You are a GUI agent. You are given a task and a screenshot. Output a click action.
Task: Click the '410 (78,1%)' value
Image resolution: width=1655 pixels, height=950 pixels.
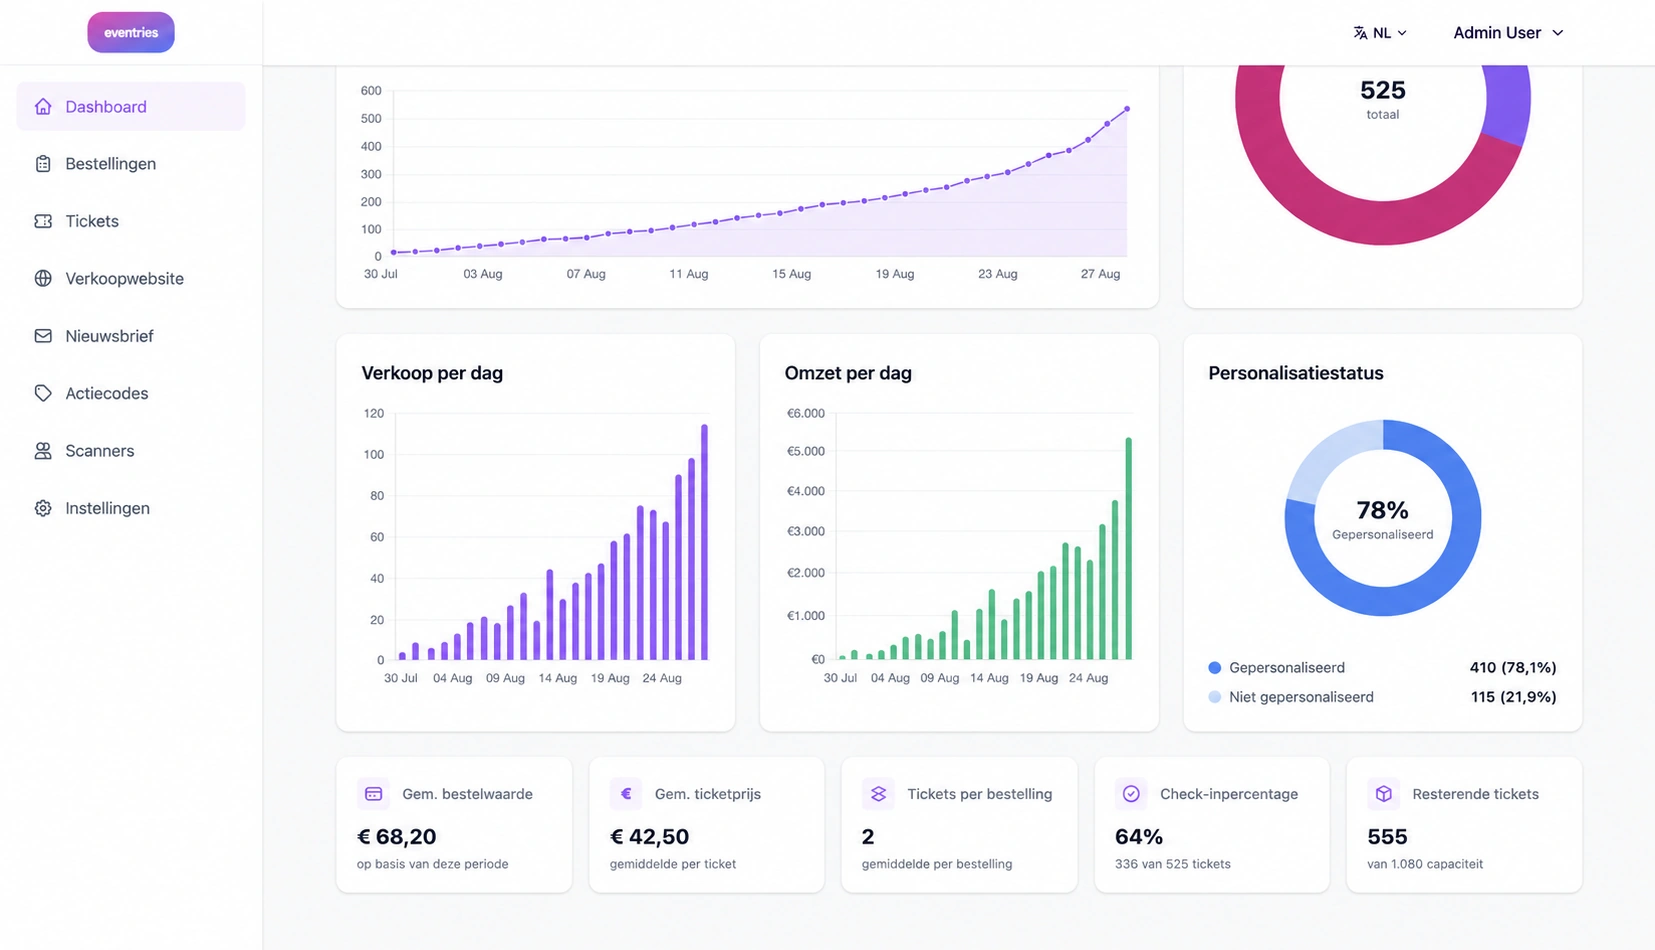pos(1513,668)
